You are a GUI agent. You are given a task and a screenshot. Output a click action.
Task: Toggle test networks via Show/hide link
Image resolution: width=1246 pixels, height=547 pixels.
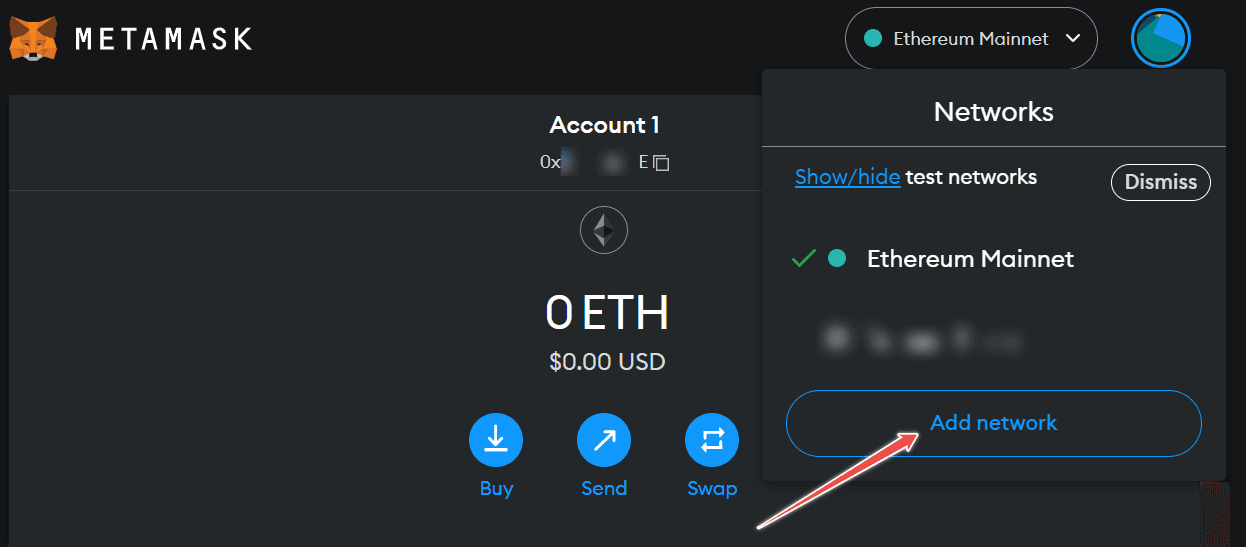[847, 178]
